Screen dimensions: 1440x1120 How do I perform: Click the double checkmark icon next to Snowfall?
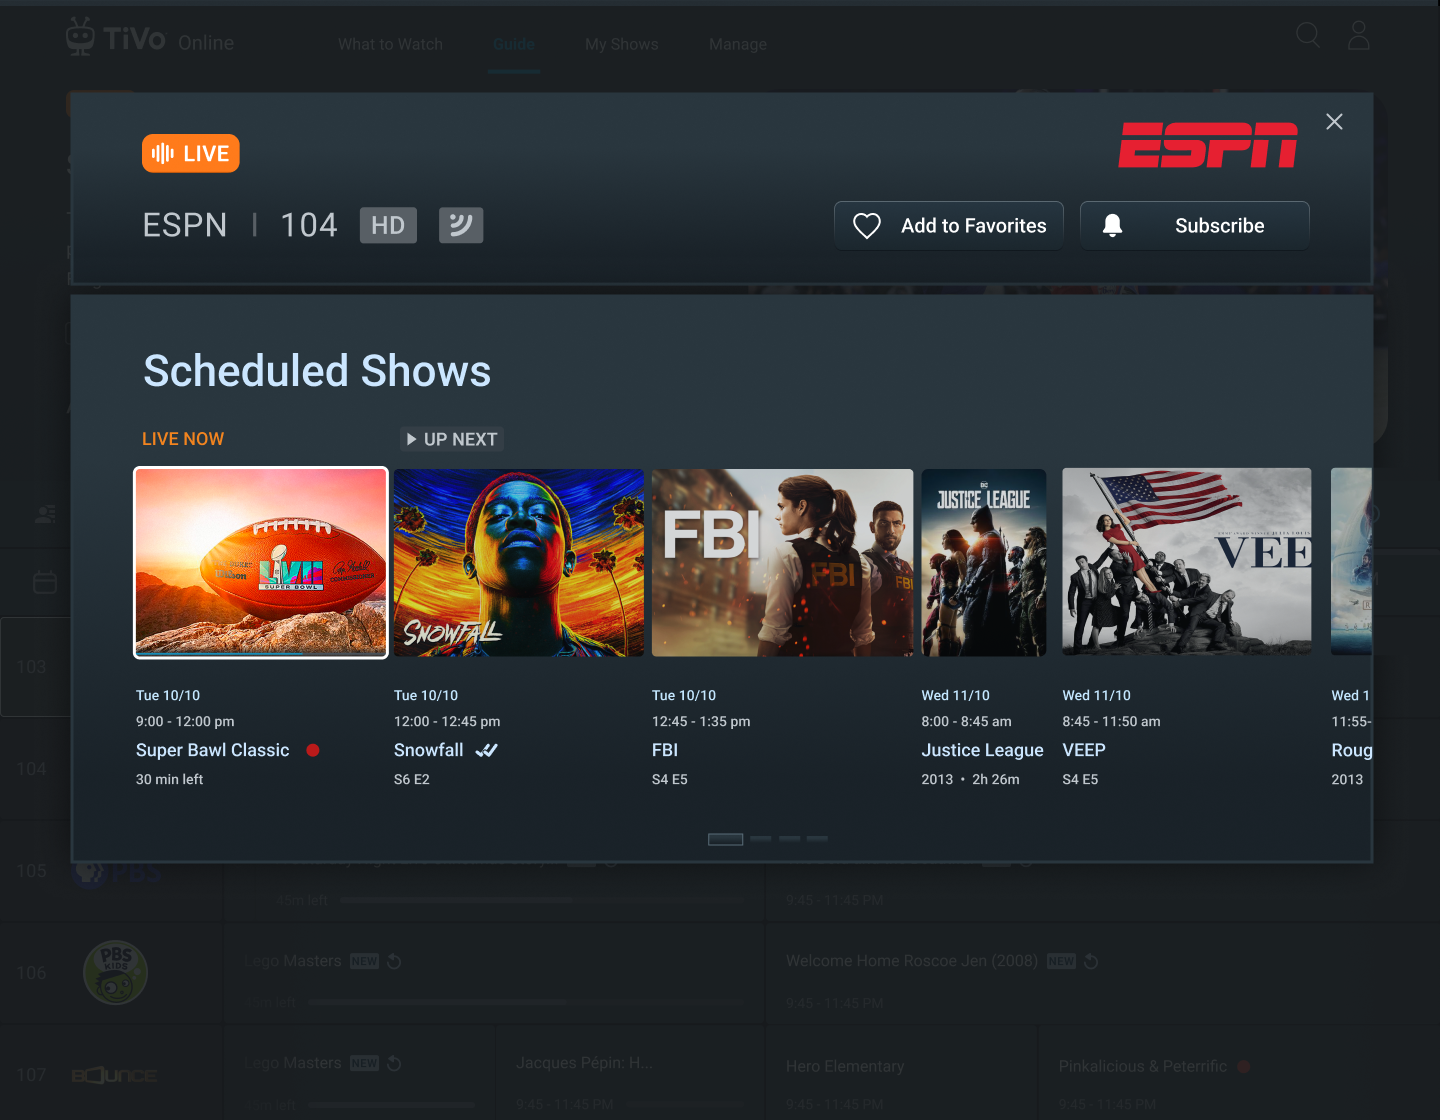pos(487,750)
